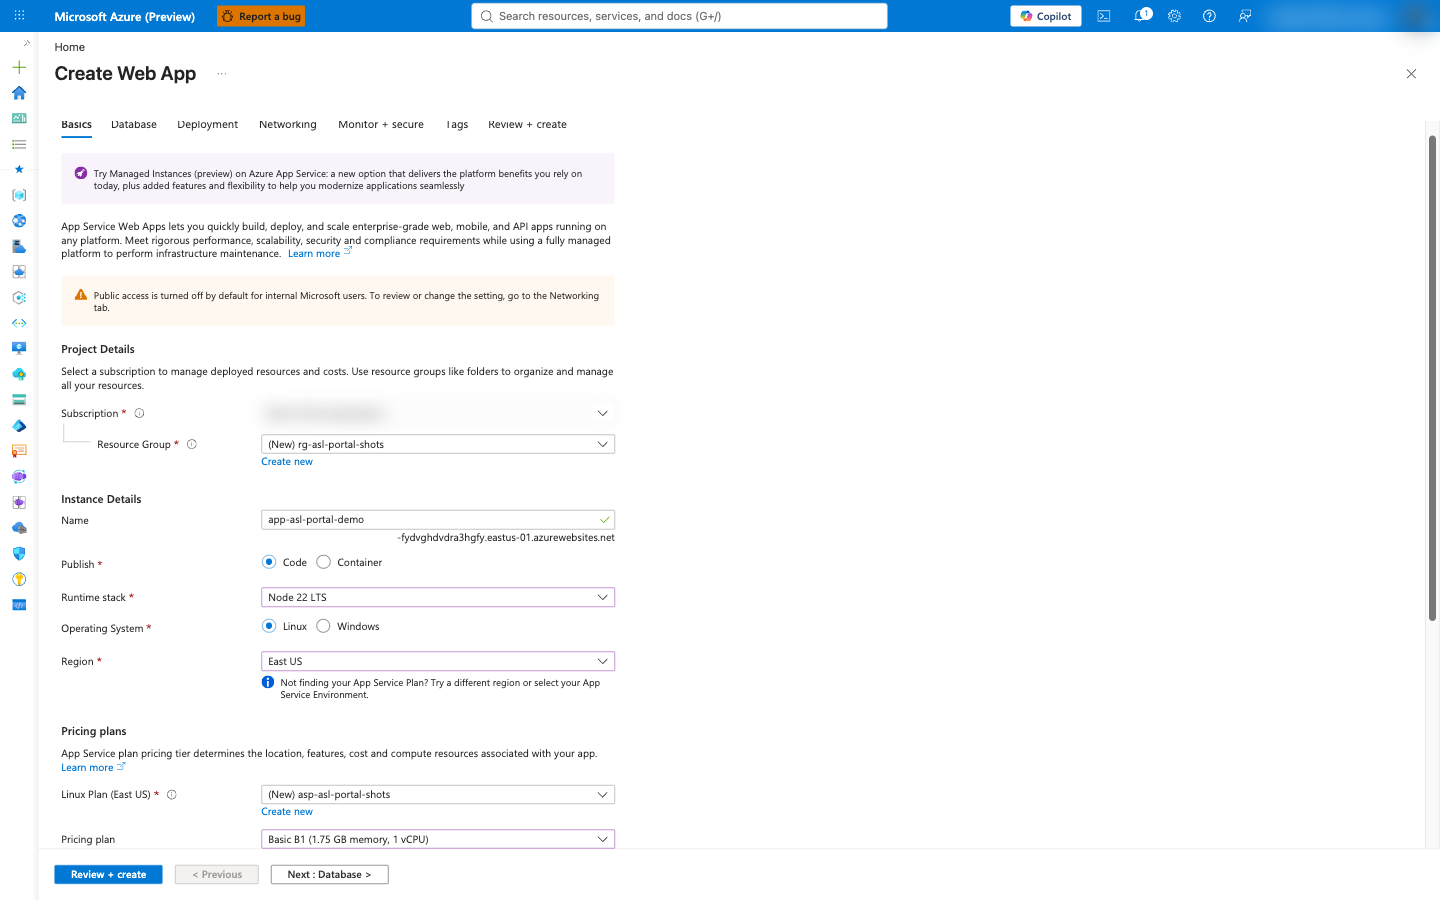Open the help question mark icon

coord(1209,16)
